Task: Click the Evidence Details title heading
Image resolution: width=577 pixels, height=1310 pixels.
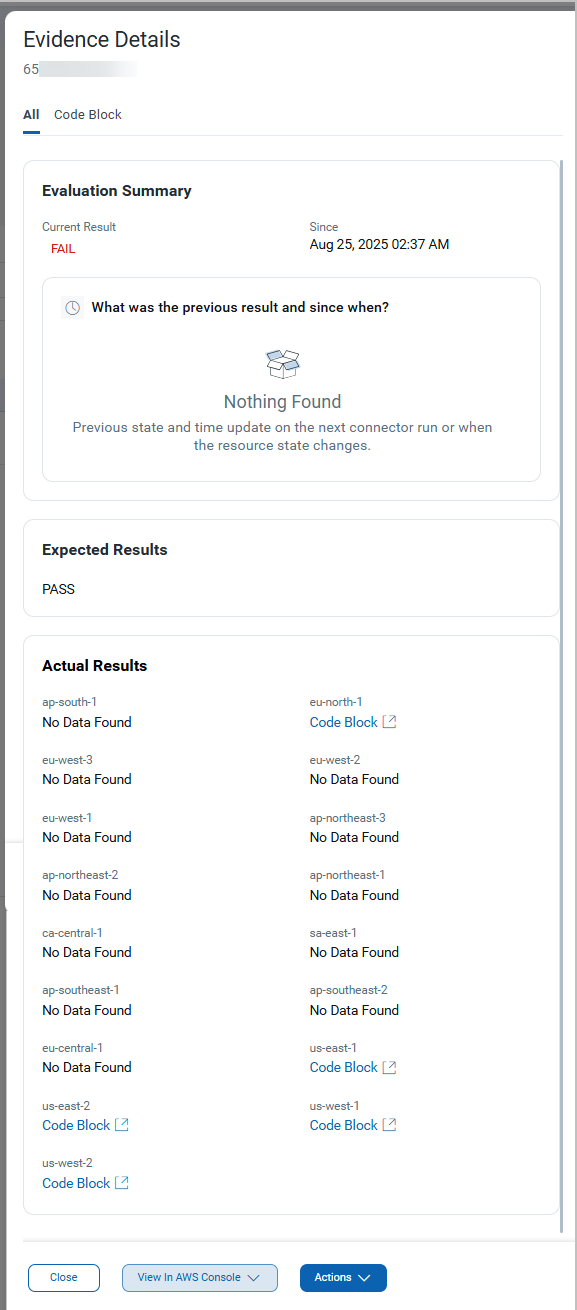Action: (101, 39)
